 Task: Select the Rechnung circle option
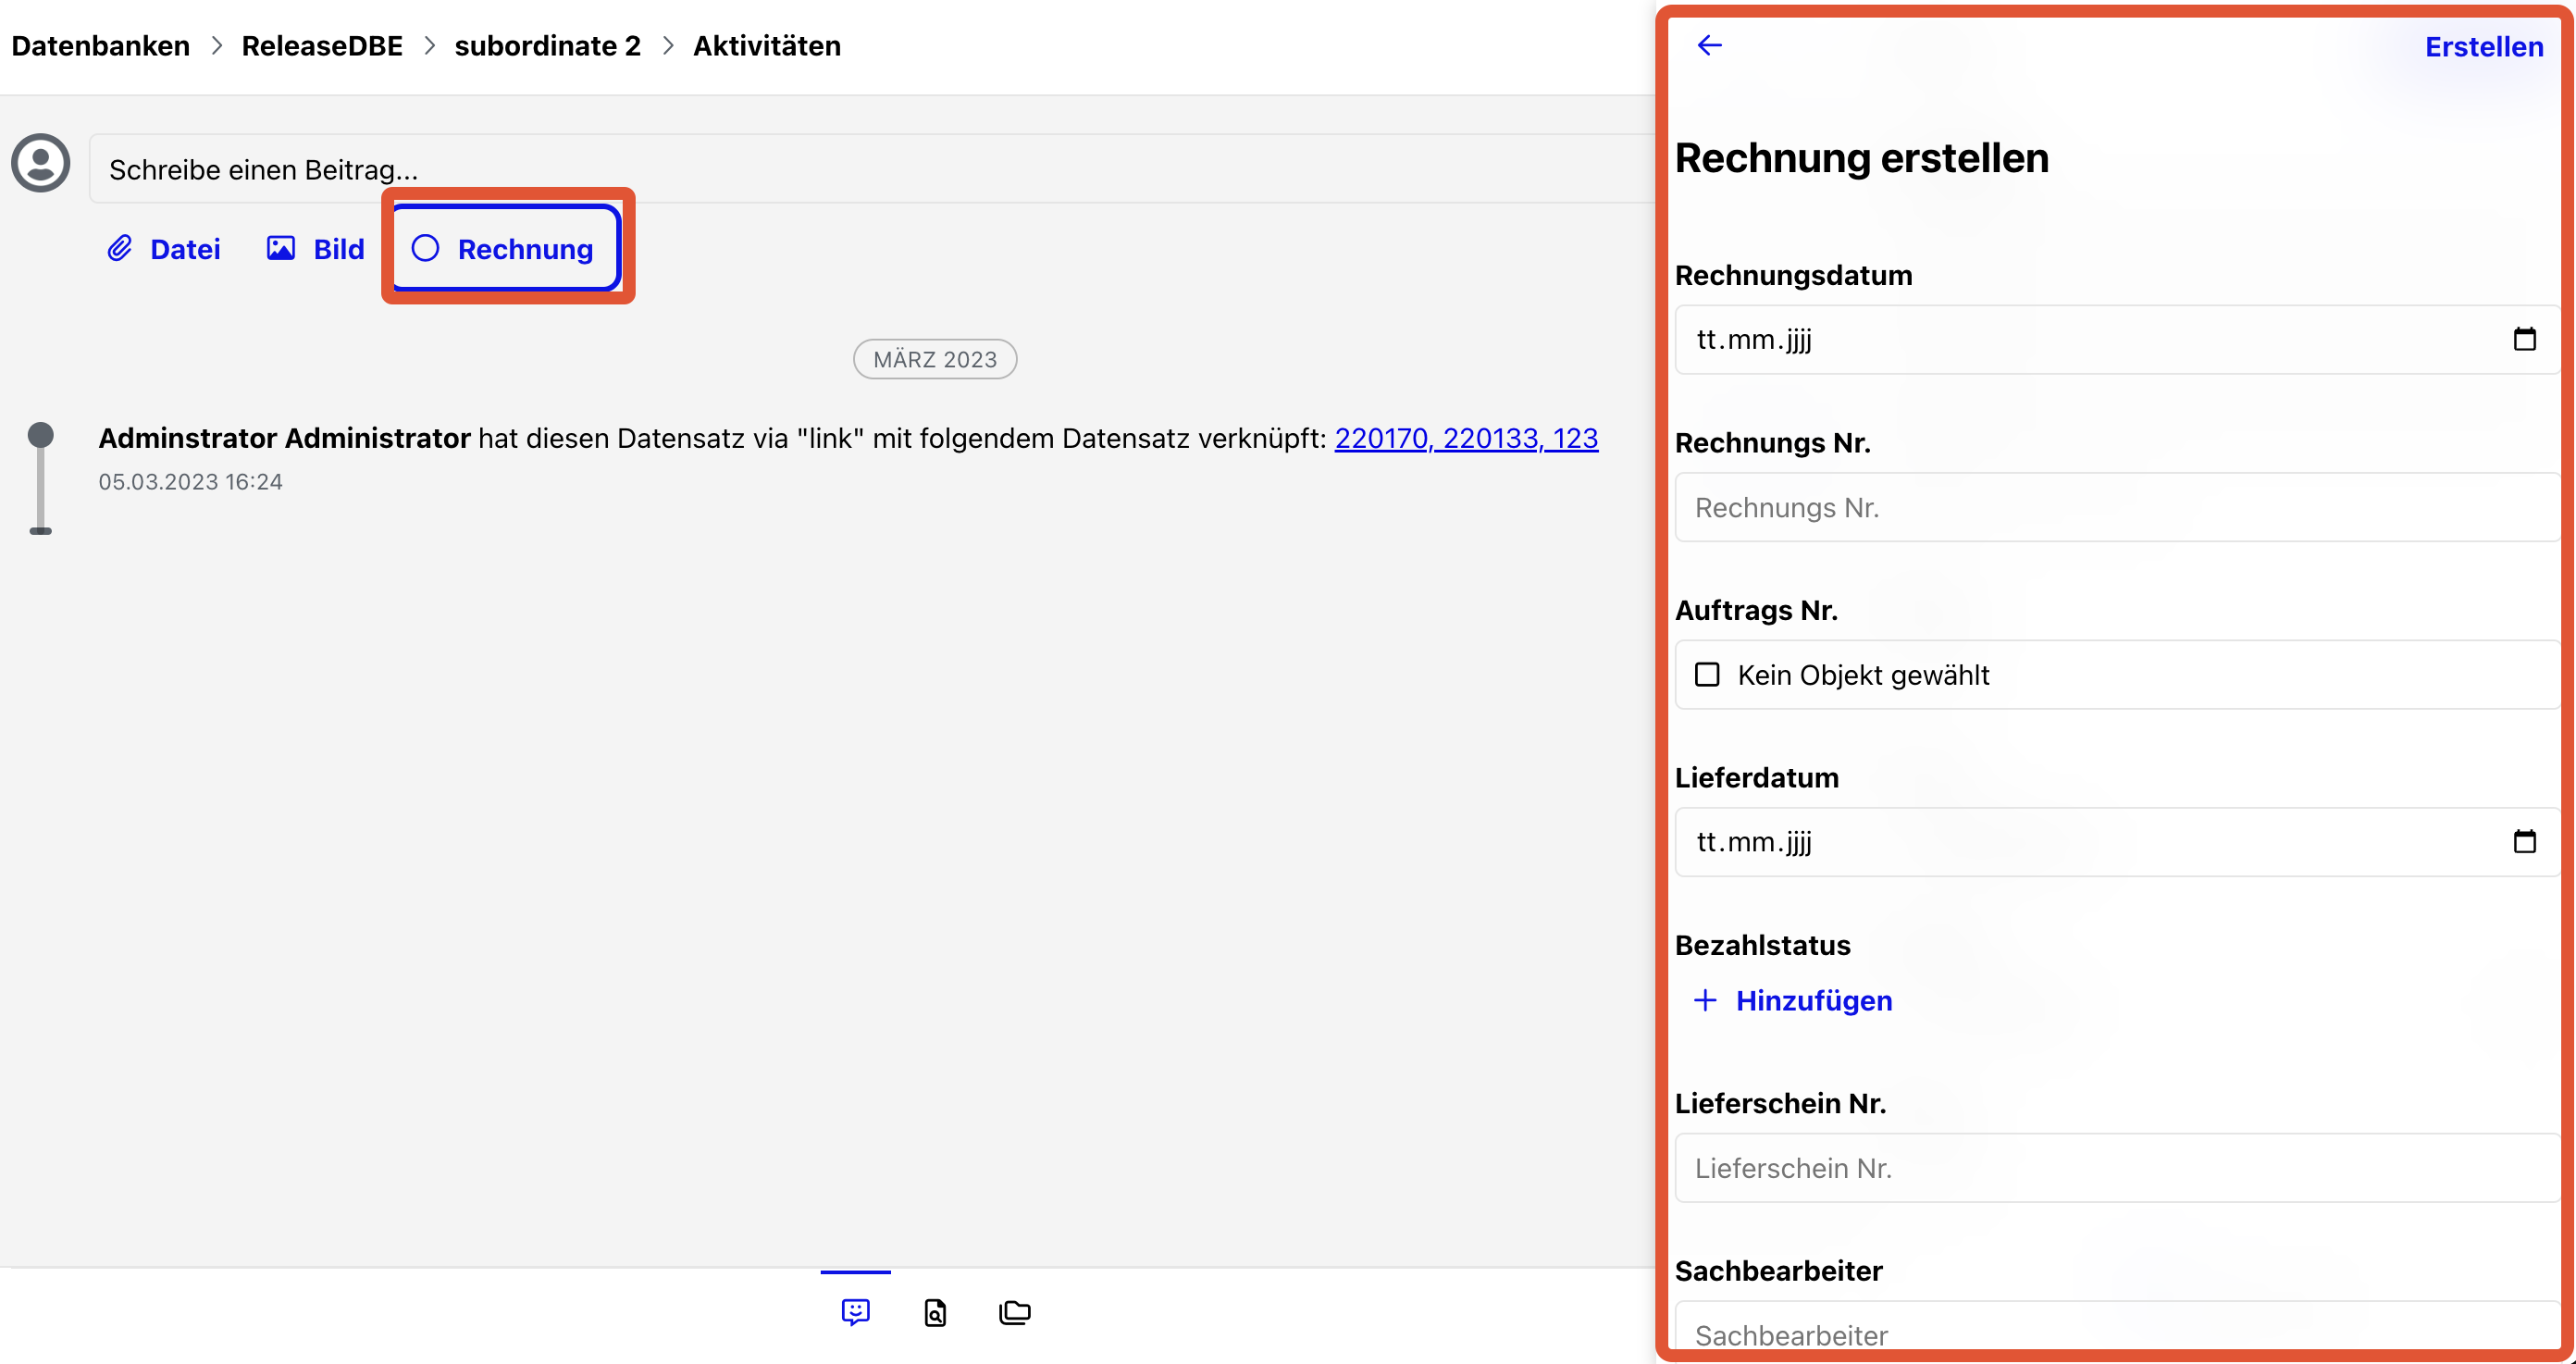pos(425,248)
